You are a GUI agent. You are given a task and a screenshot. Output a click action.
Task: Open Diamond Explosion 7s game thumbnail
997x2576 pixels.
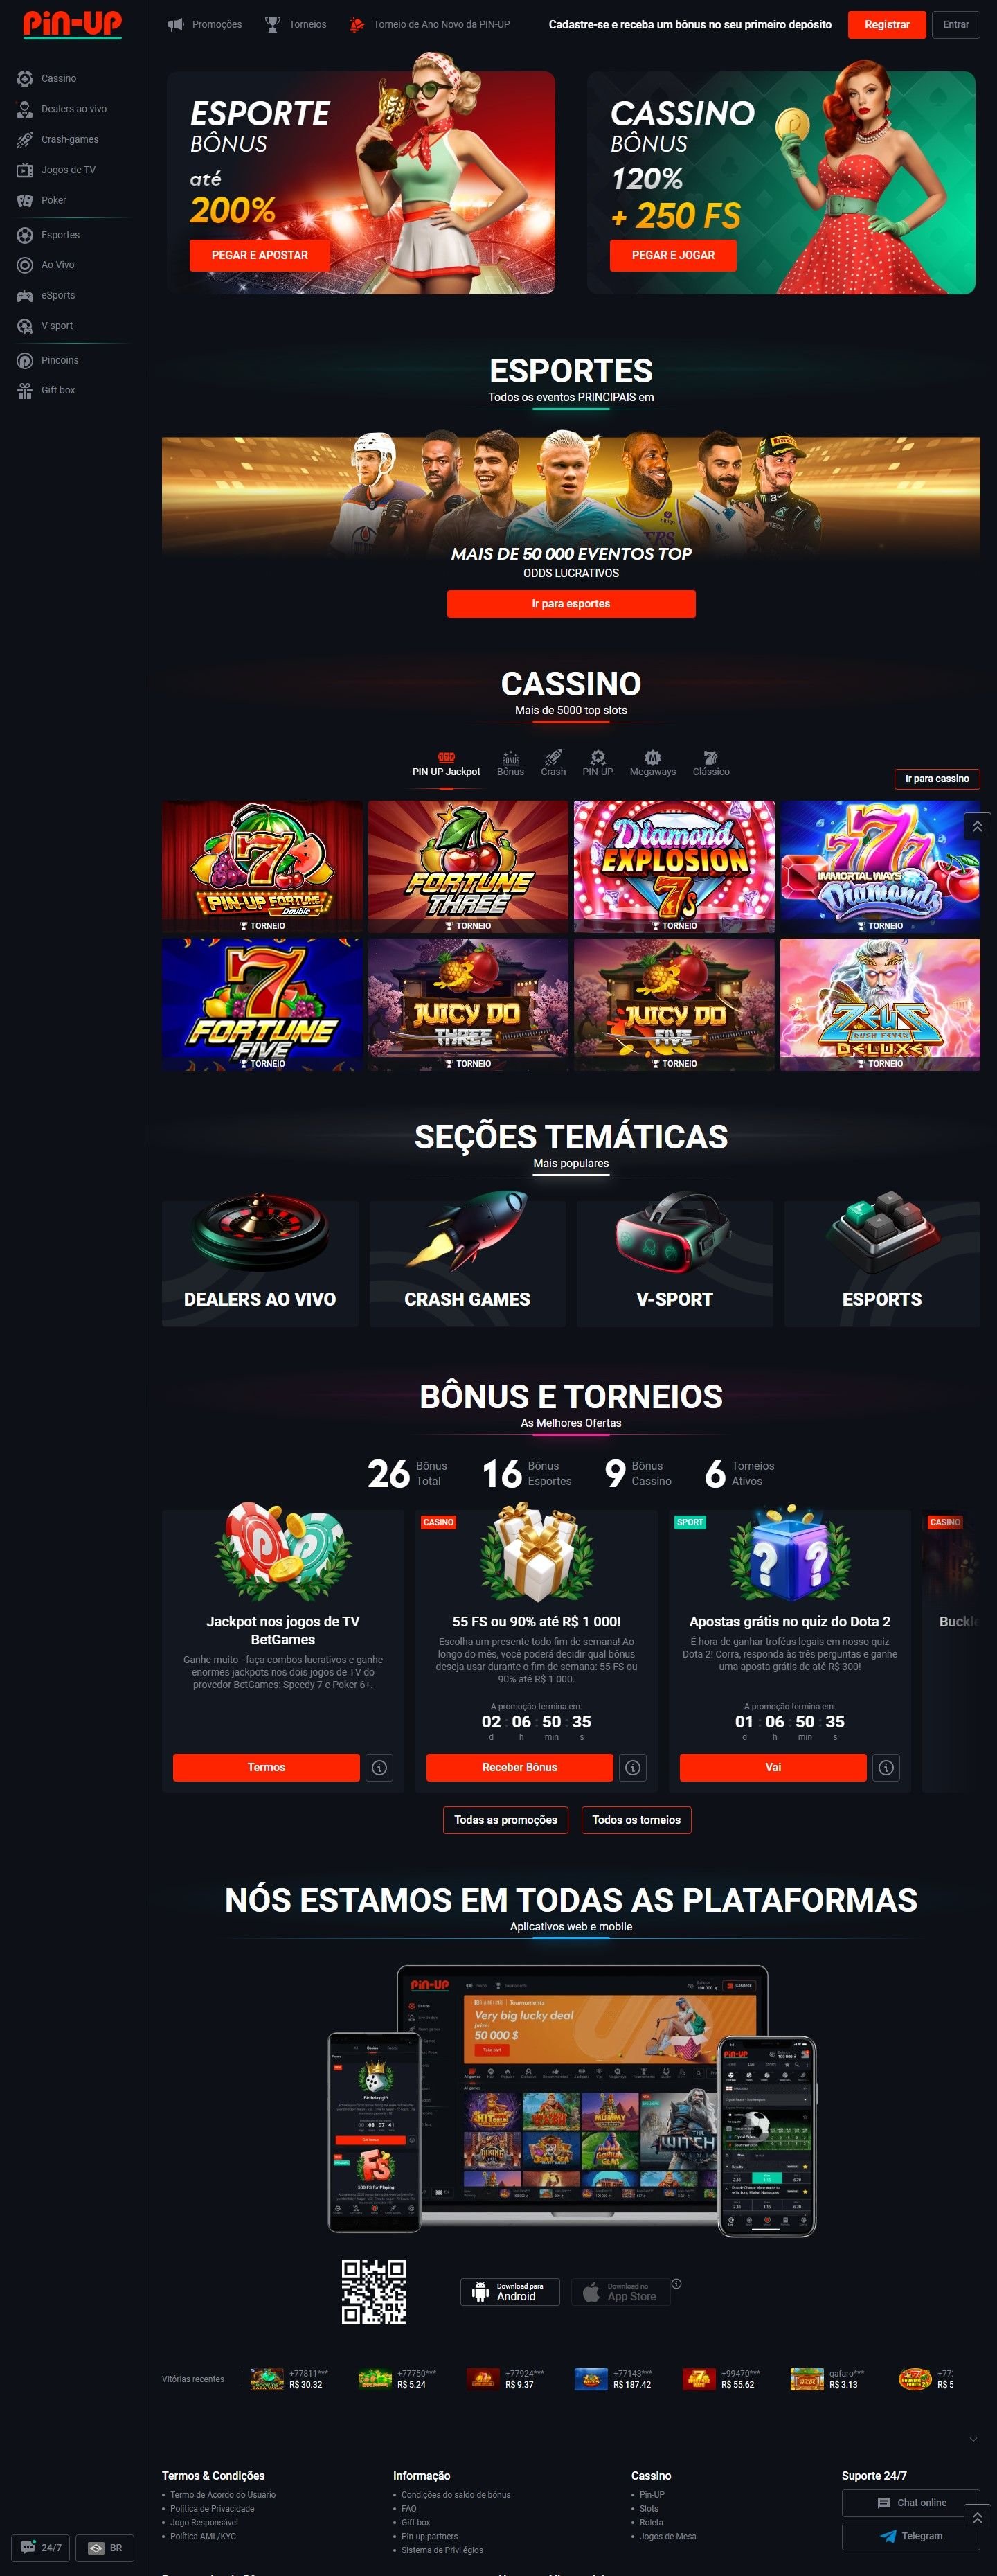[674, 866]
